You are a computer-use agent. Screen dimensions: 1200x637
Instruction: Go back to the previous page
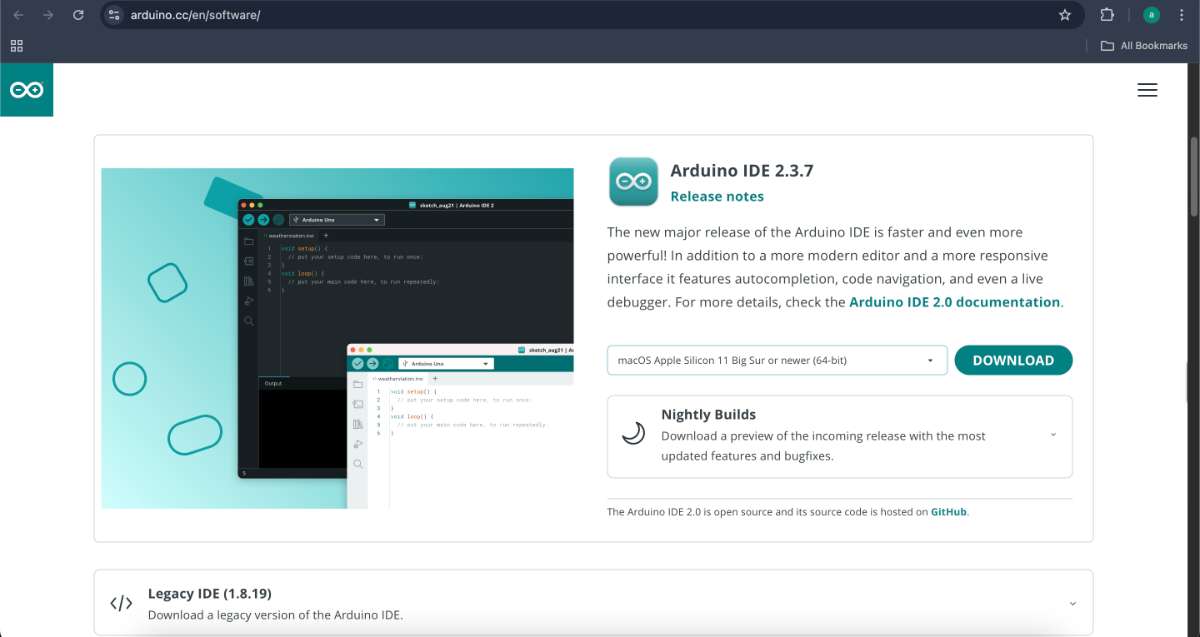18,15
